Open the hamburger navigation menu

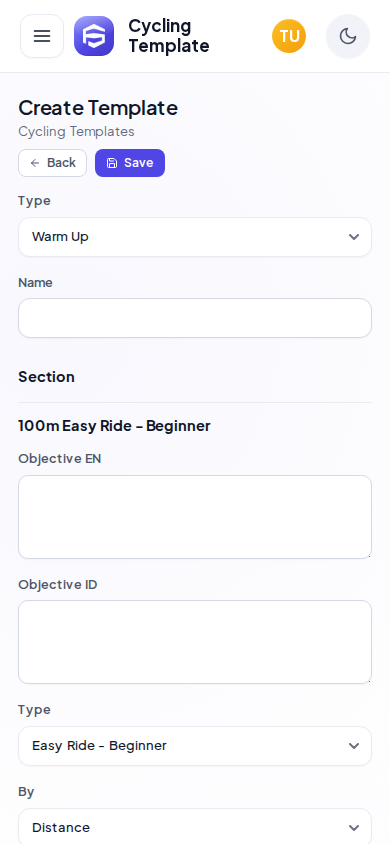click(42, 36)
